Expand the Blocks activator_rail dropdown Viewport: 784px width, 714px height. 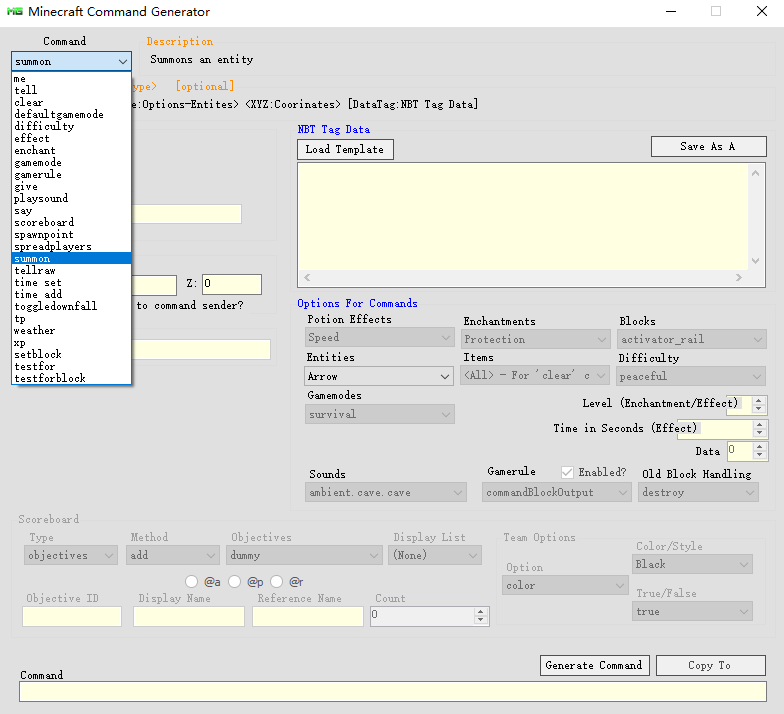point(692,340)
